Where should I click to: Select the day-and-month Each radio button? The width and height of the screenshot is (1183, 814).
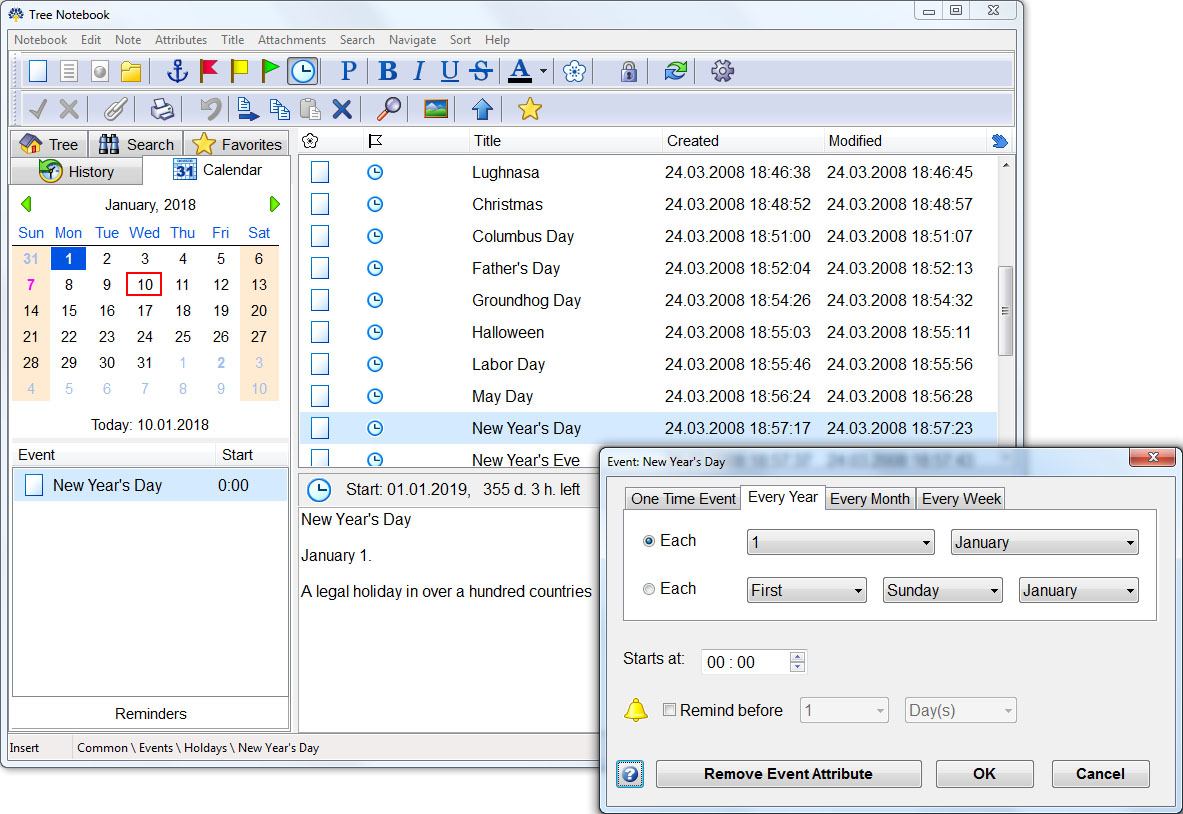pyautogui.click(x=648, y=541)
